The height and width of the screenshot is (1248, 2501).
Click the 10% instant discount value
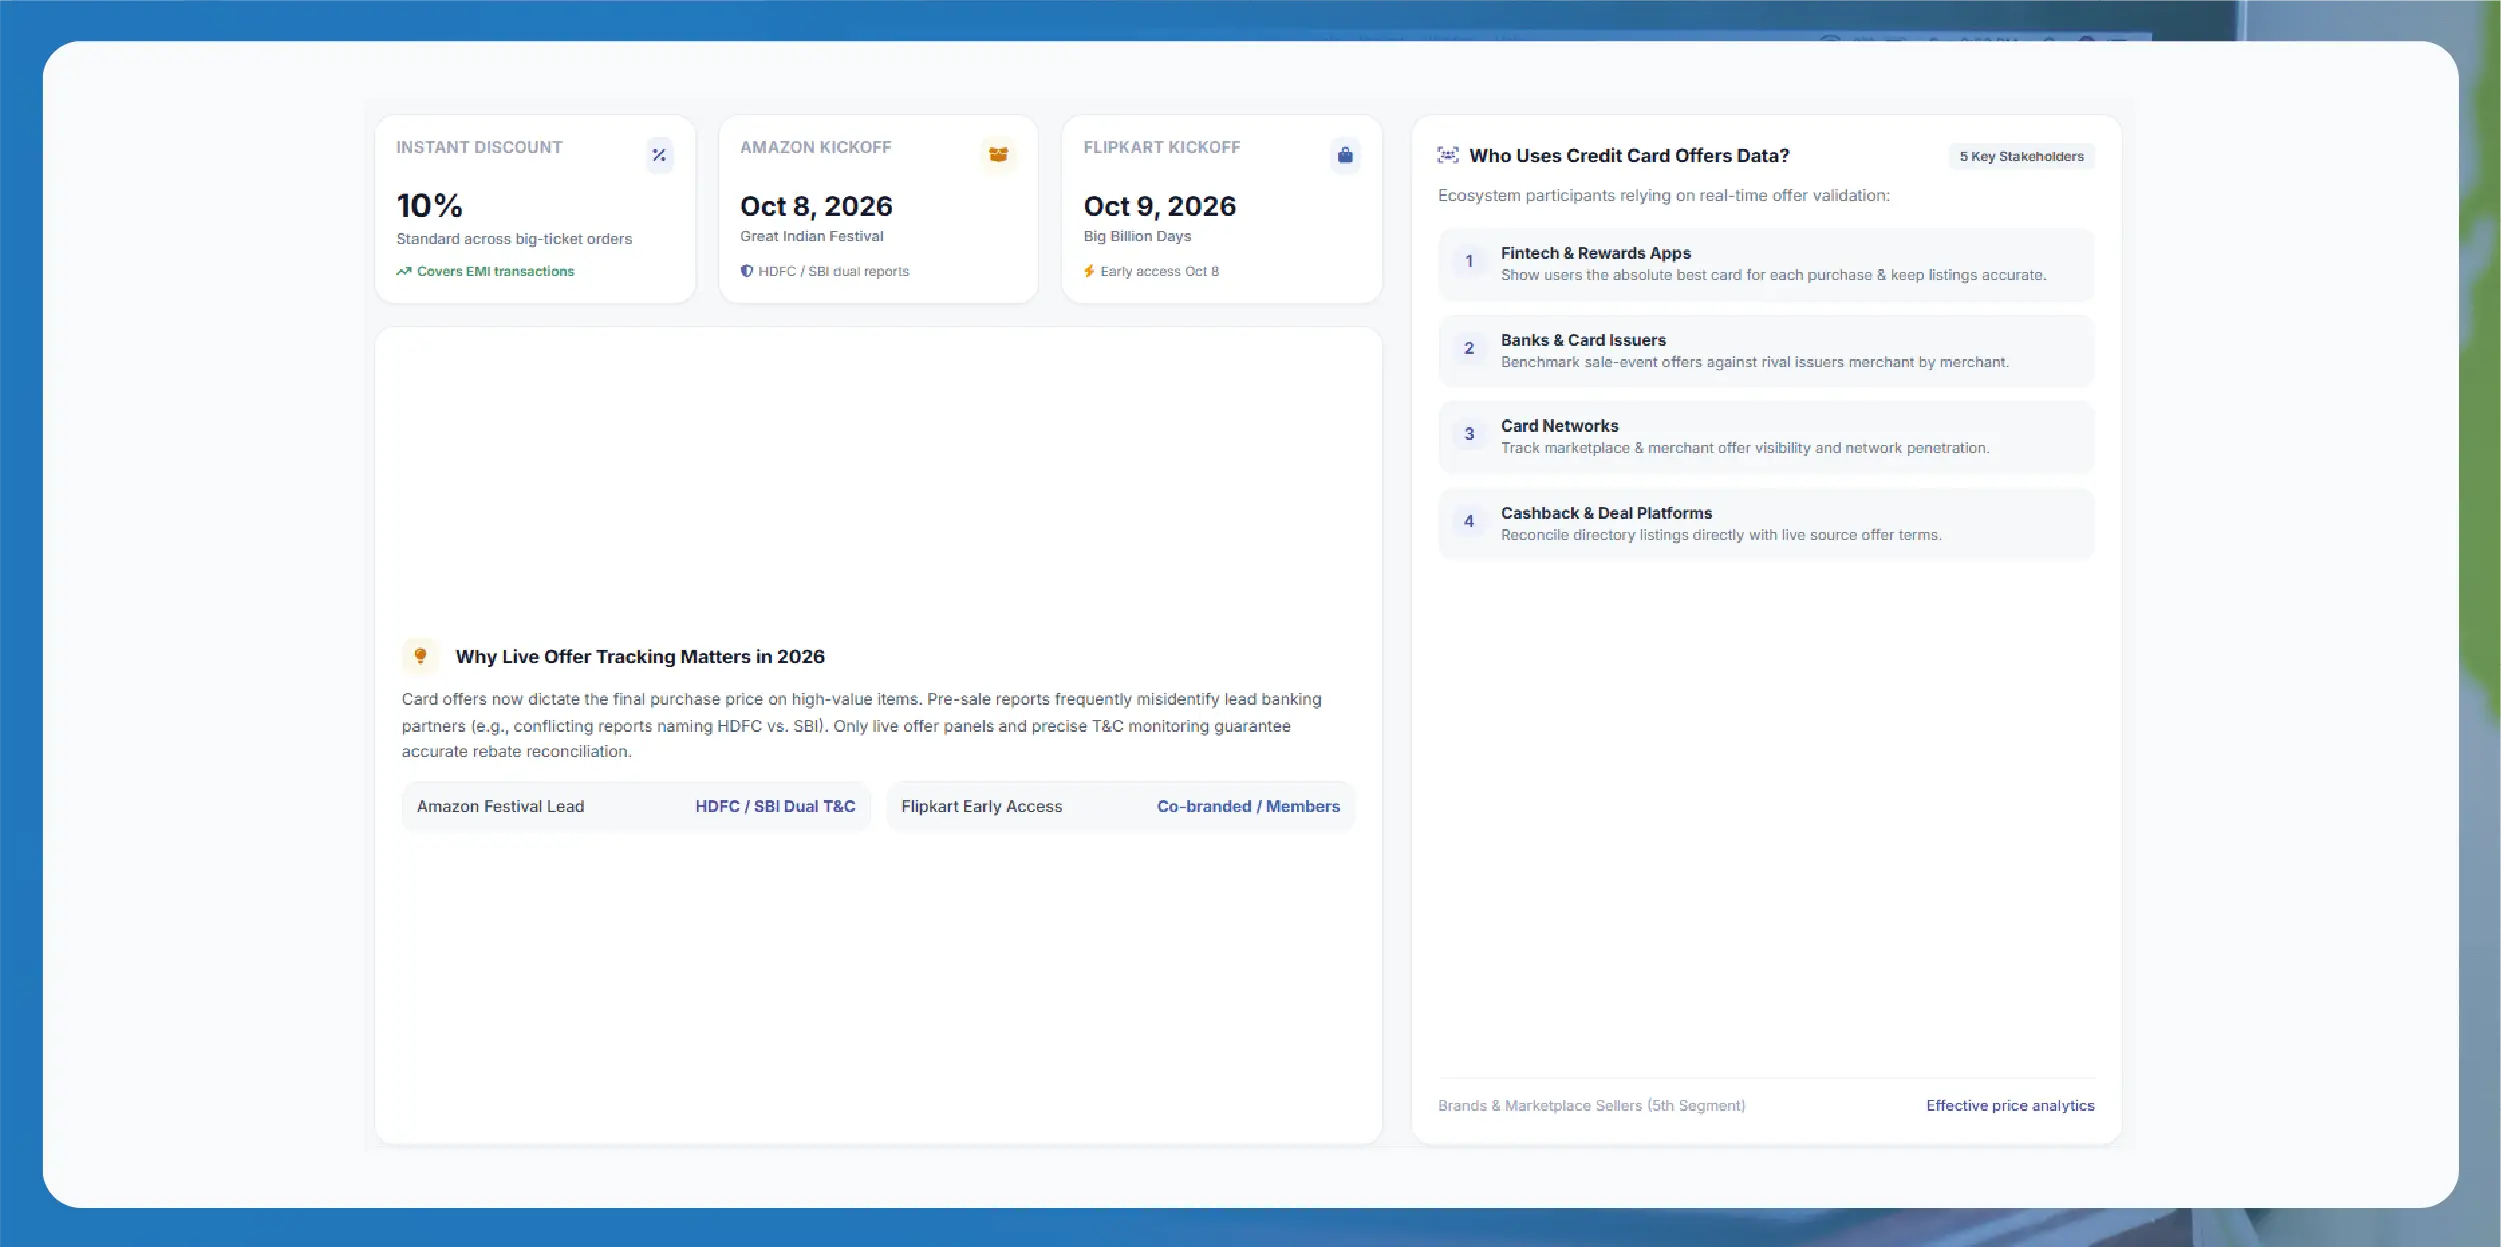tap(429, 206)
